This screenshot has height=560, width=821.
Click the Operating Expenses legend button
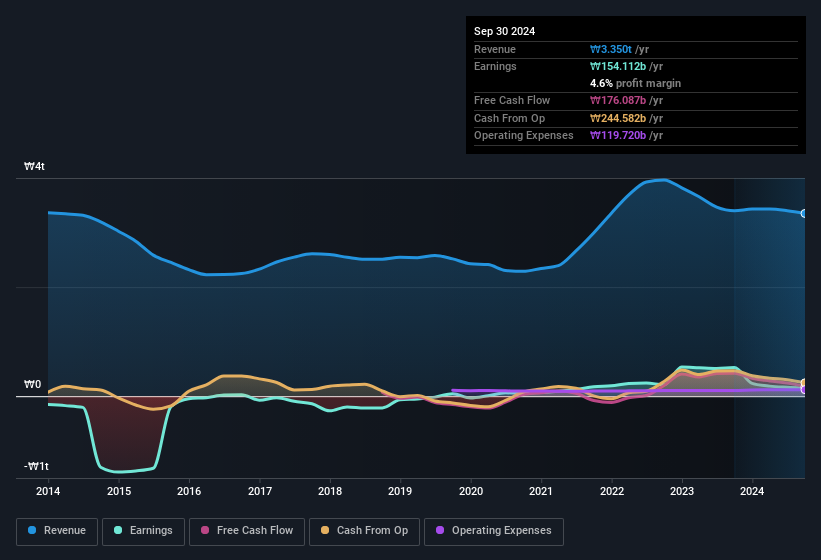[494, 531]
